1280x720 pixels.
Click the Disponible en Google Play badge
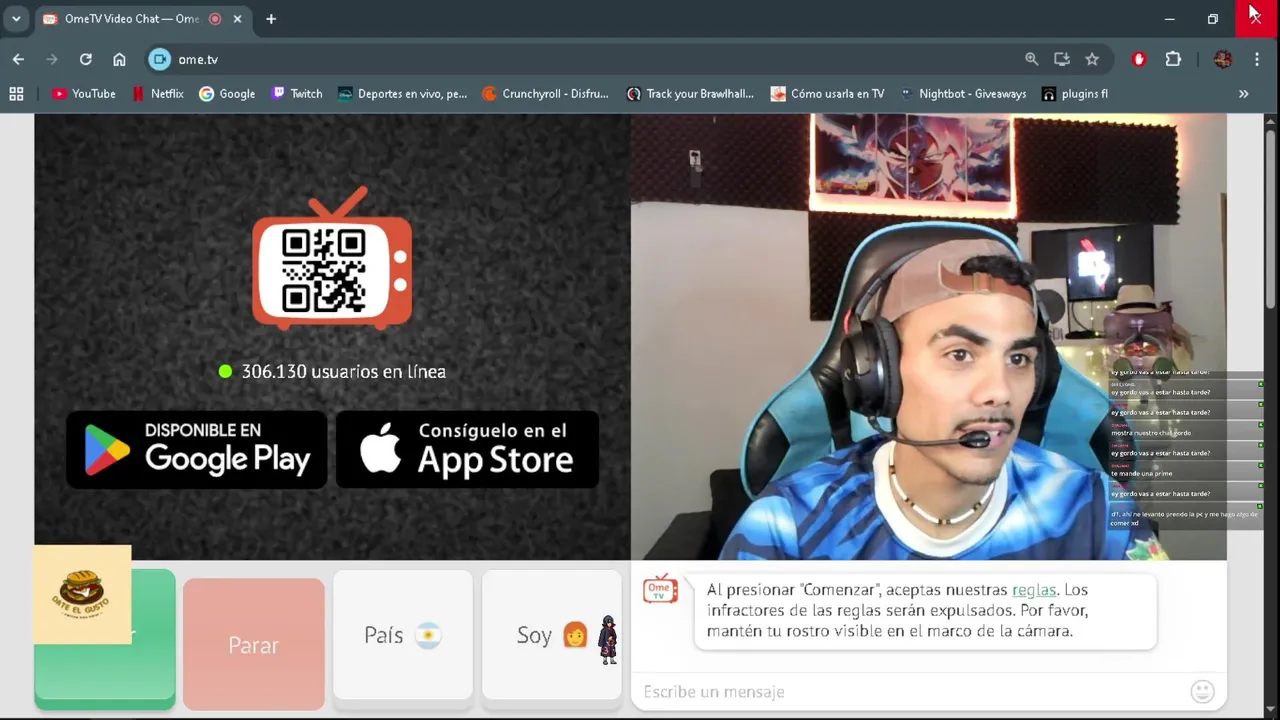[x=197, y=449]
